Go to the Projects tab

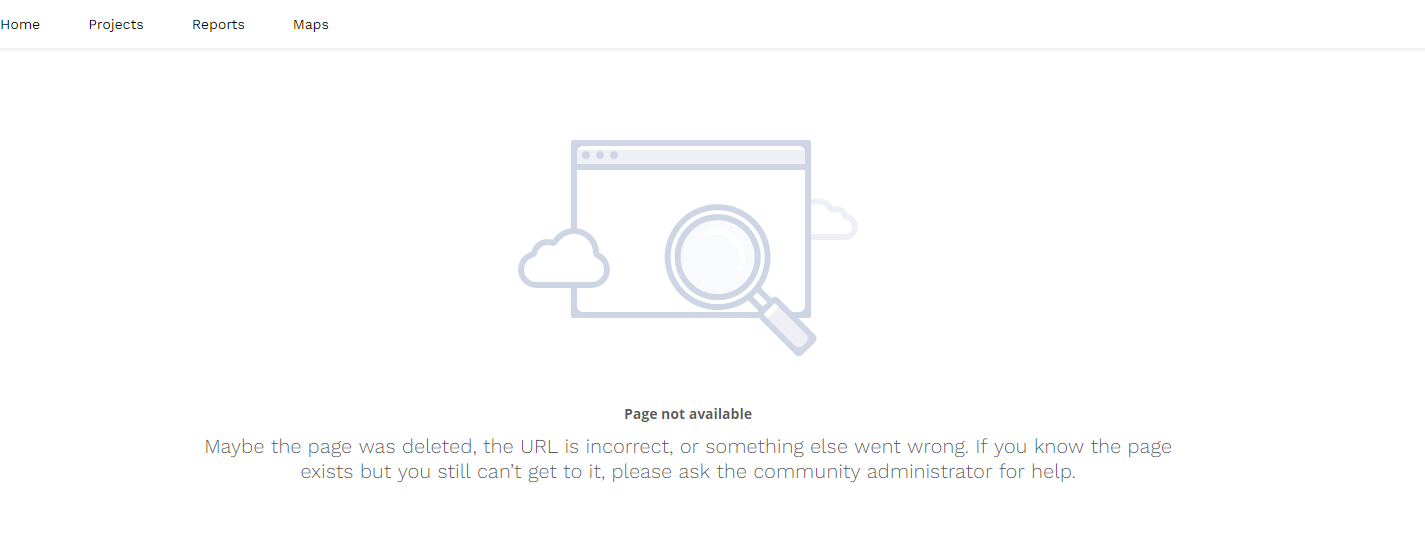[x=116, y=25]
